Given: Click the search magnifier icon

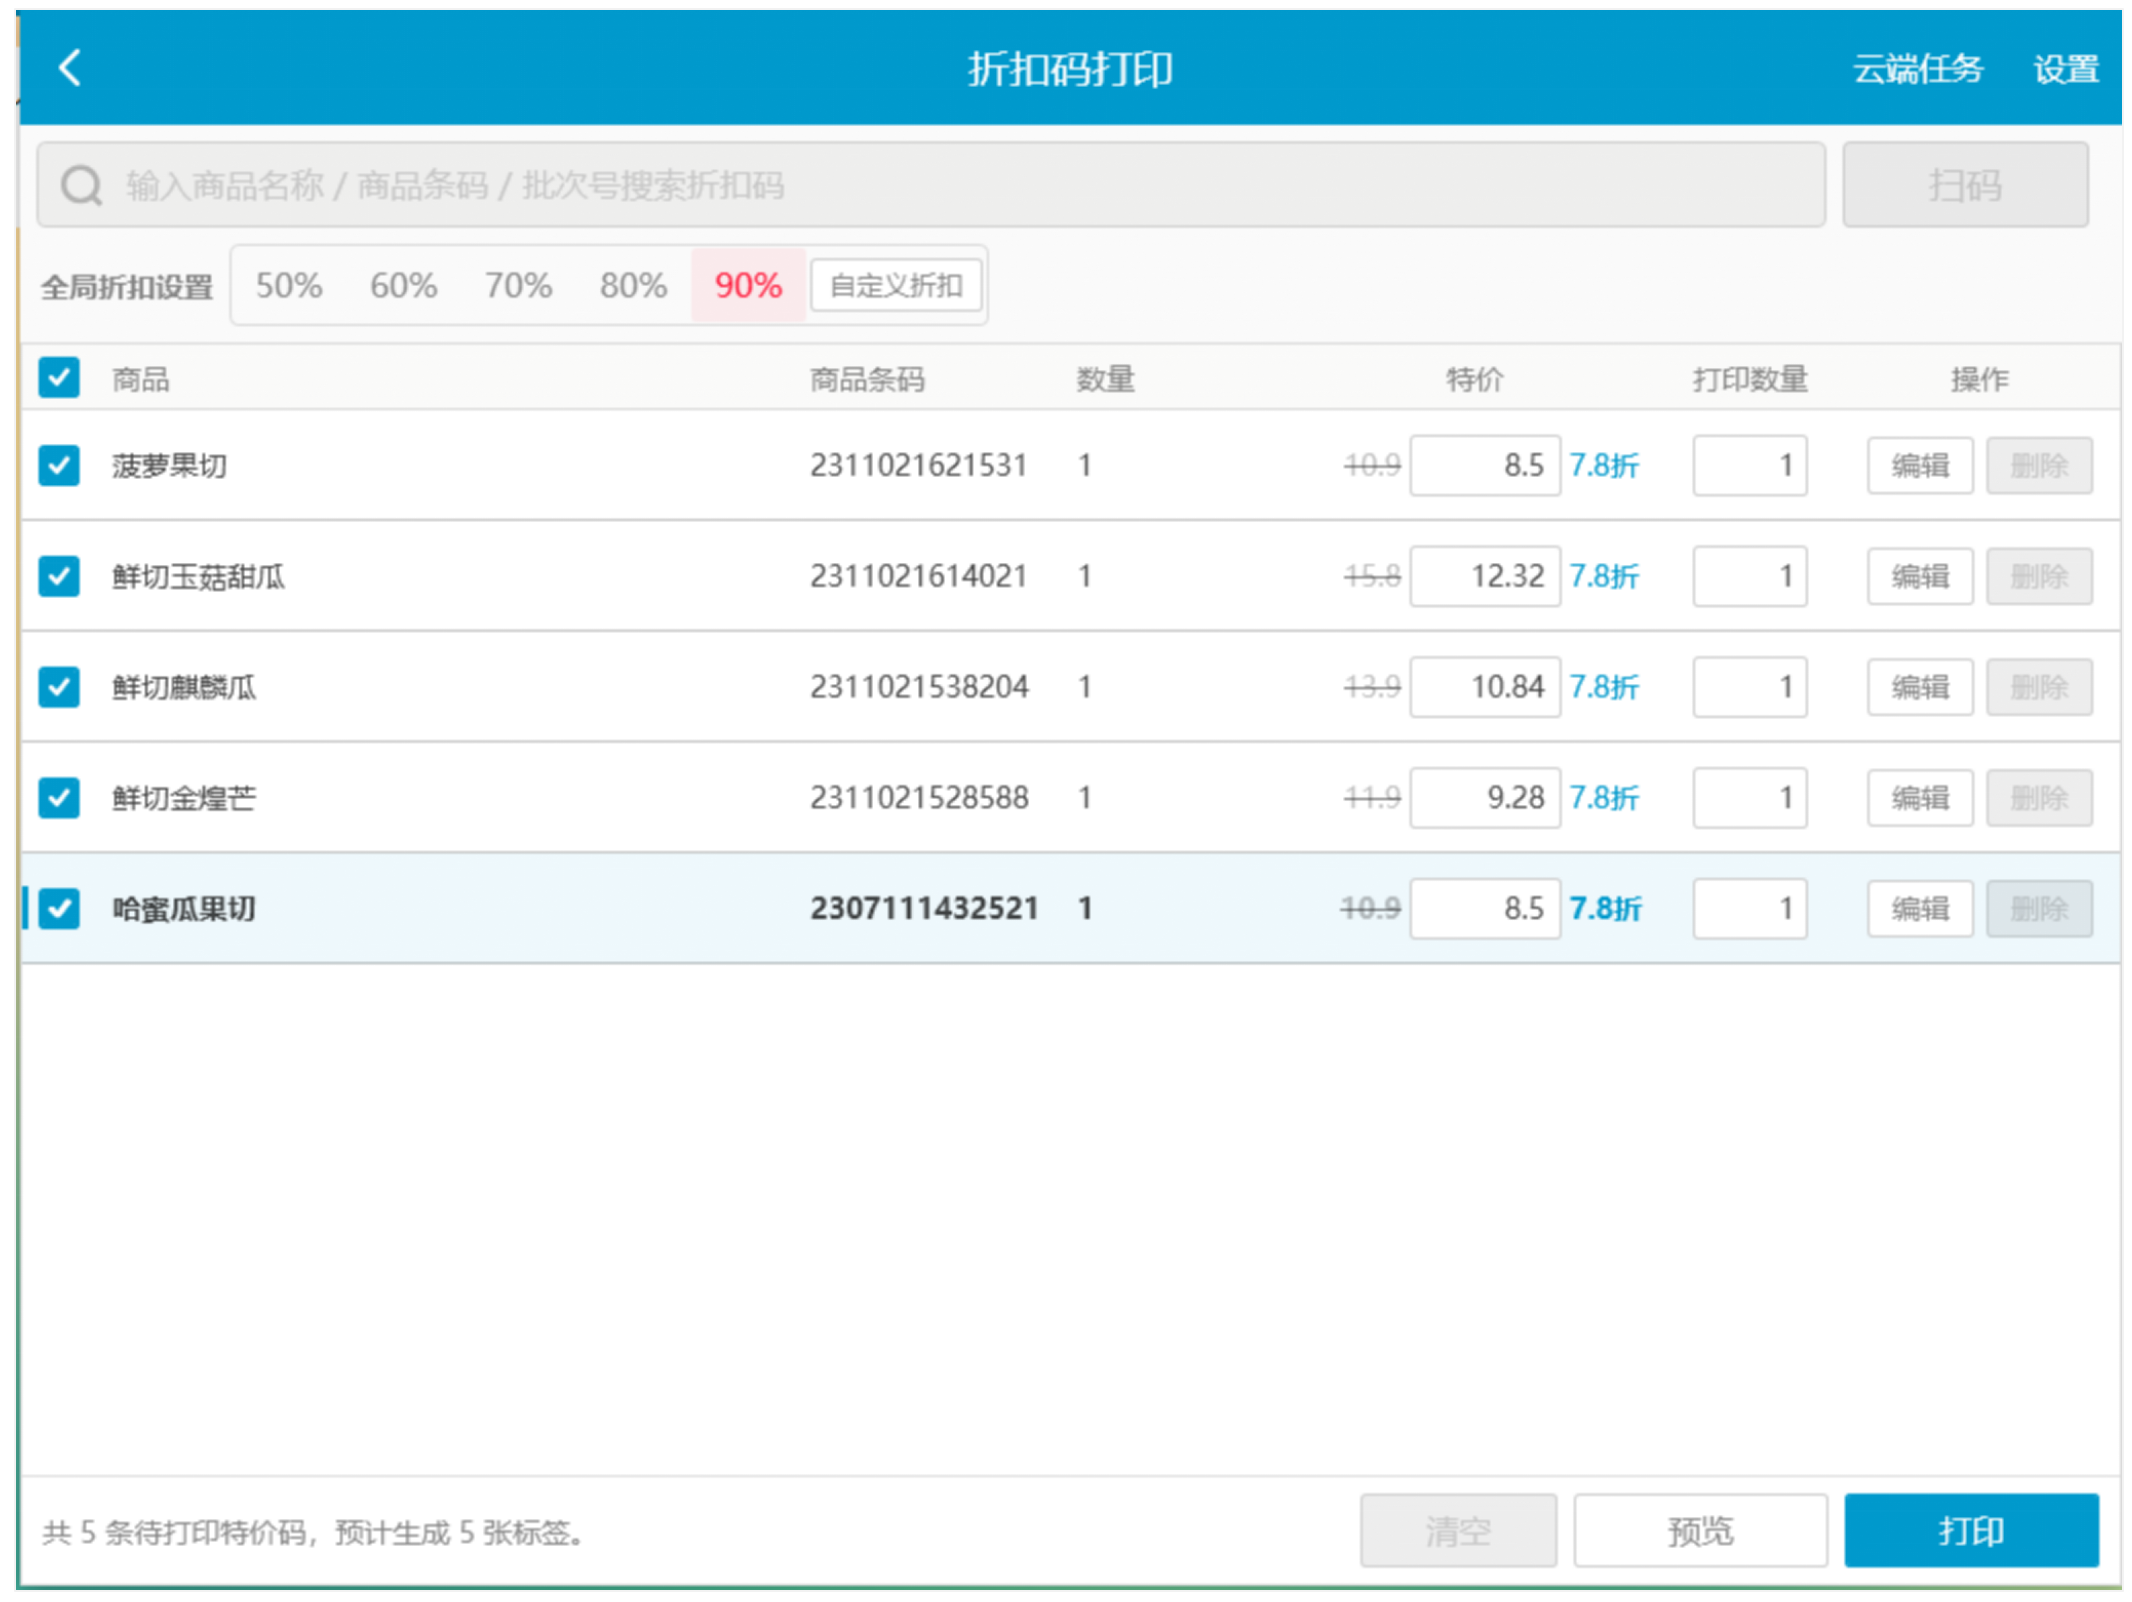Looking at the screenshot, I should click(81, 185).
